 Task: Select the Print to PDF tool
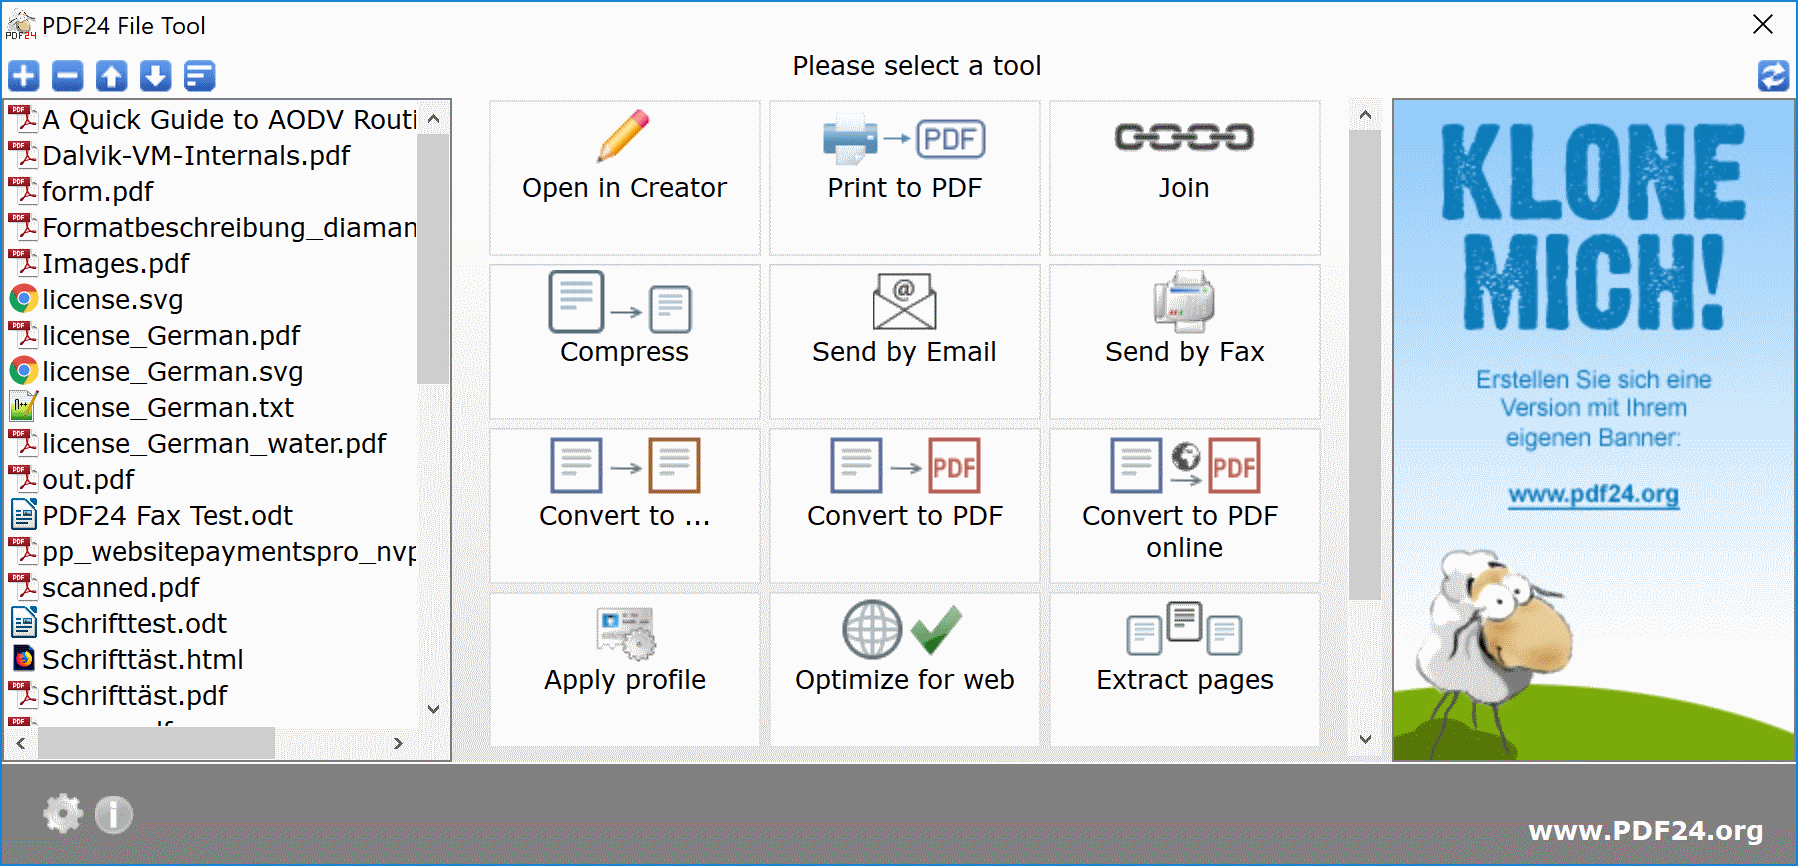904,178
